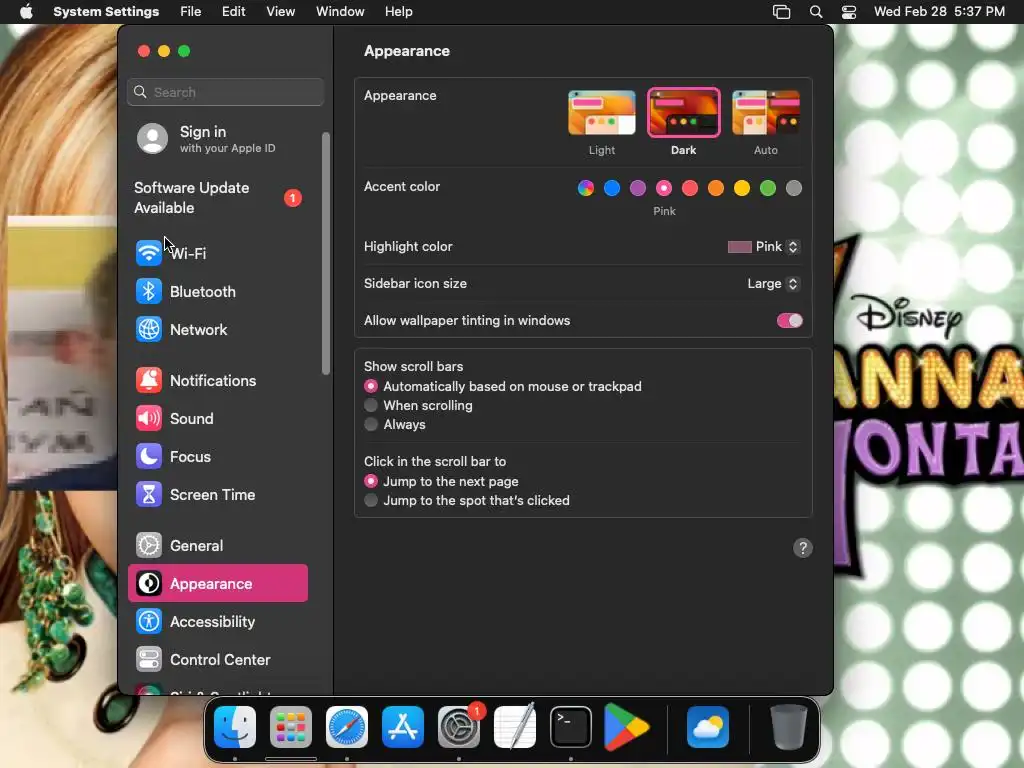Open Sidebar icon size Large dropdown
The image size is (1024, 768).
tap(773, 283)
